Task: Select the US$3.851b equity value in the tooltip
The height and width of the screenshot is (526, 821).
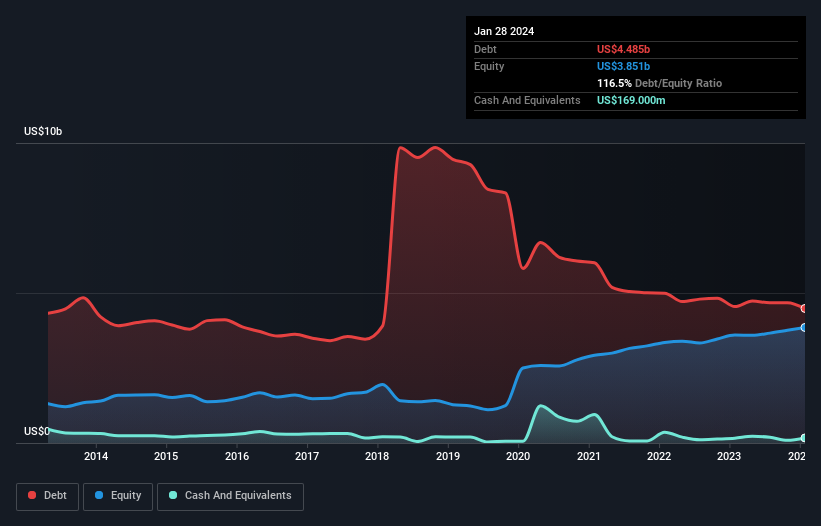Action: [x=623, y=66]
